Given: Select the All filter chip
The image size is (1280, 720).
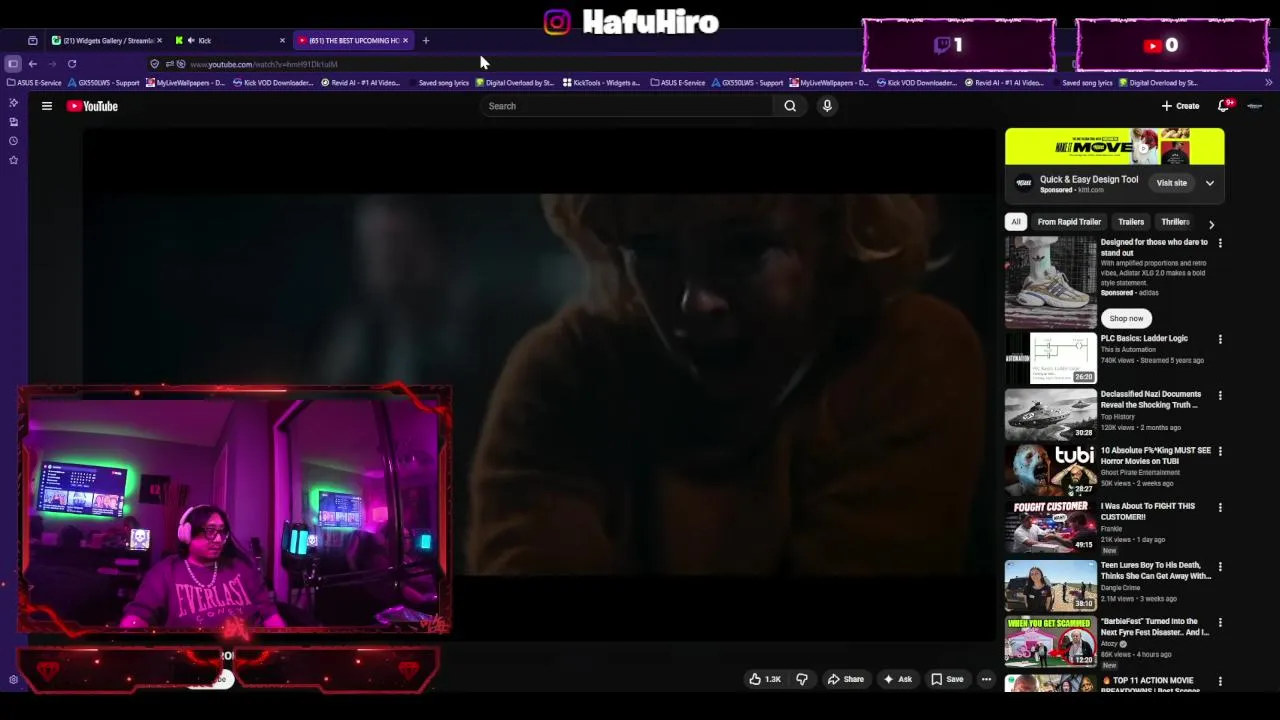Looking at the screenshot, I should point(1016,222).
